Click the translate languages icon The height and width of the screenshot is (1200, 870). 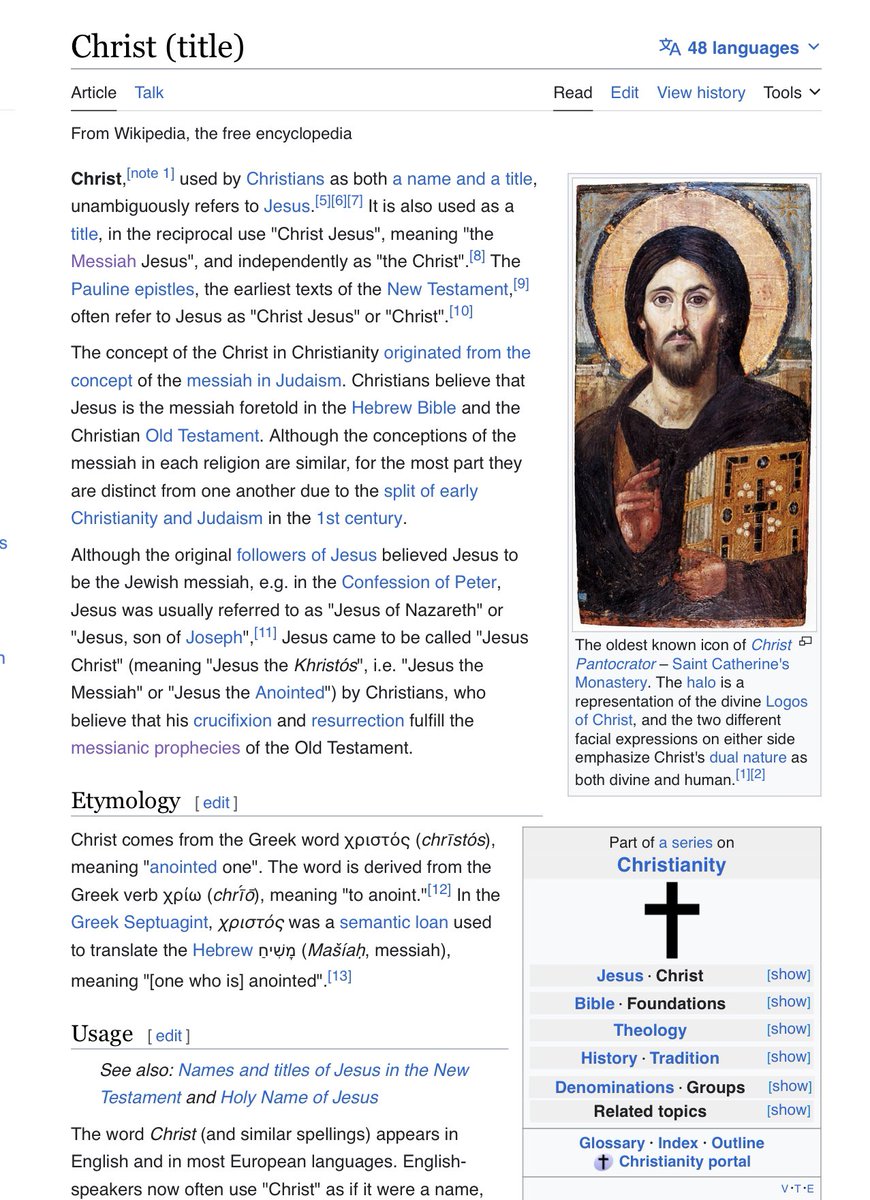pyautogui.click(x=669, y=47)
